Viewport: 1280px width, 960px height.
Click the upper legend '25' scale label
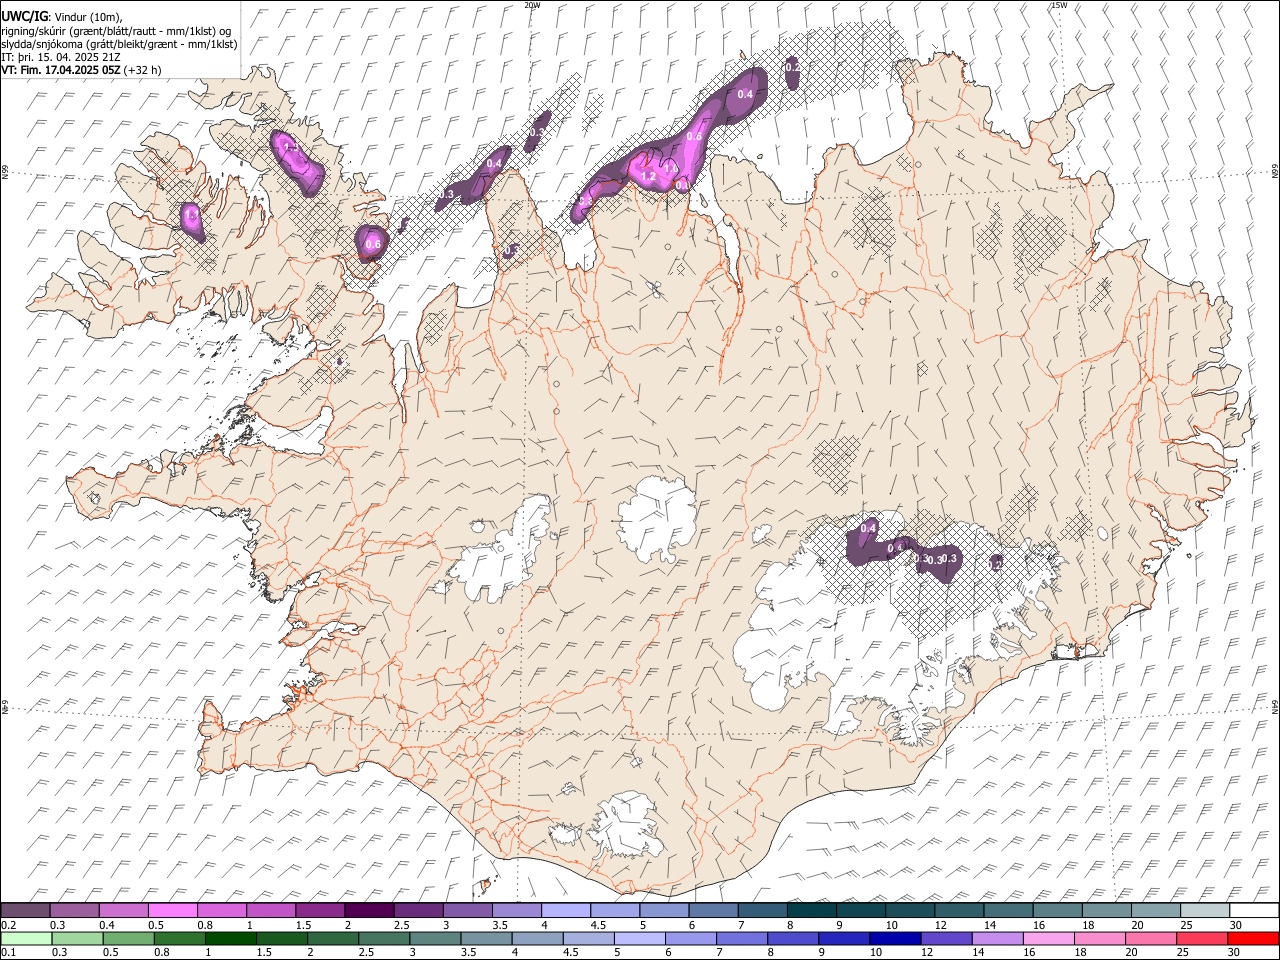(x=1187, y=925)
